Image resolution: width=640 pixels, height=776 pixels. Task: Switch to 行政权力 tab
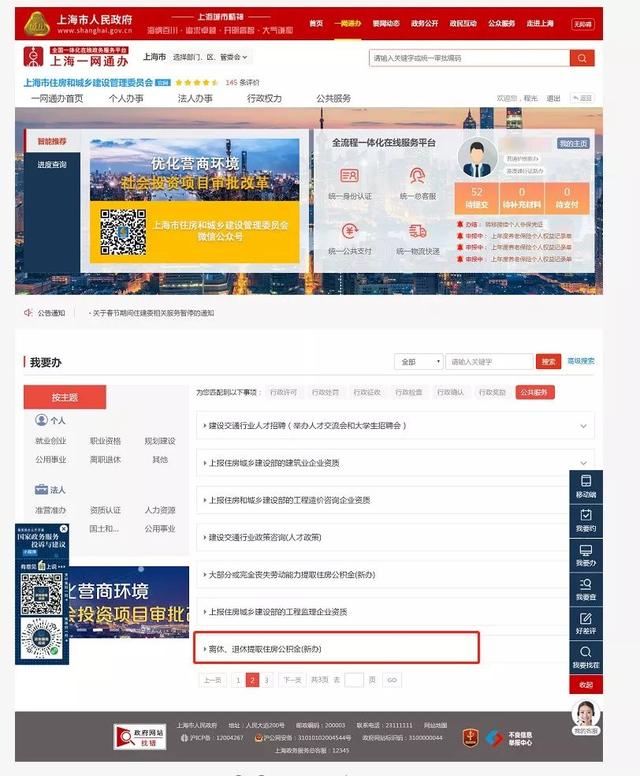[x=264, y=98]
